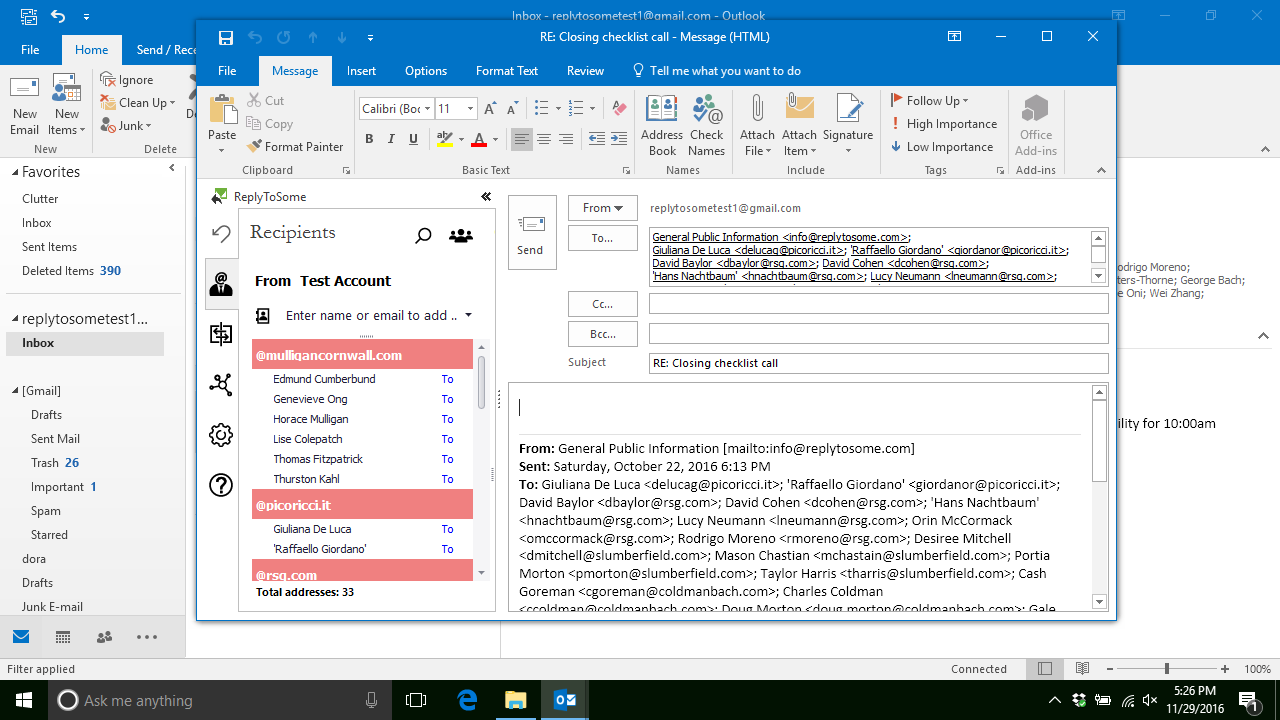1280x720 pixels.
Task: Open the font name dropdown
Action: [428, 108]
